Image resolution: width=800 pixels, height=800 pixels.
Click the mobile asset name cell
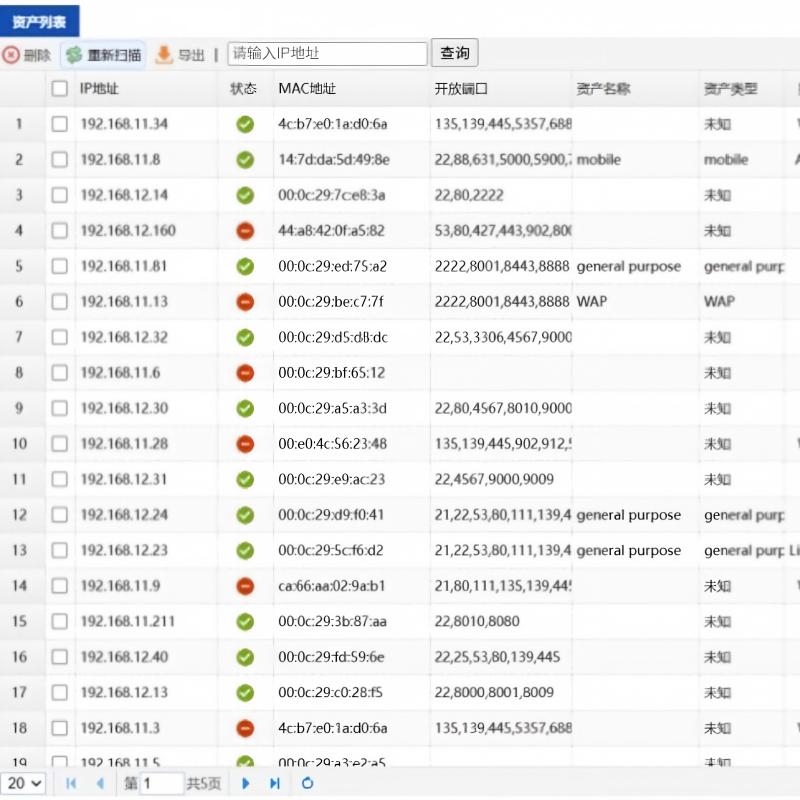point(598,160)
